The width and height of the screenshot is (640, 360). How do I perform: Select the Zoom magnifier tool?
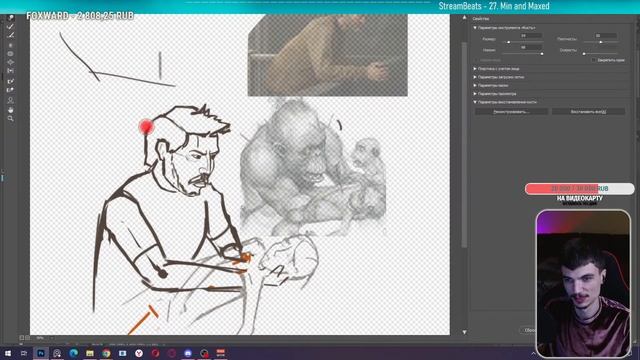point(11,118)
